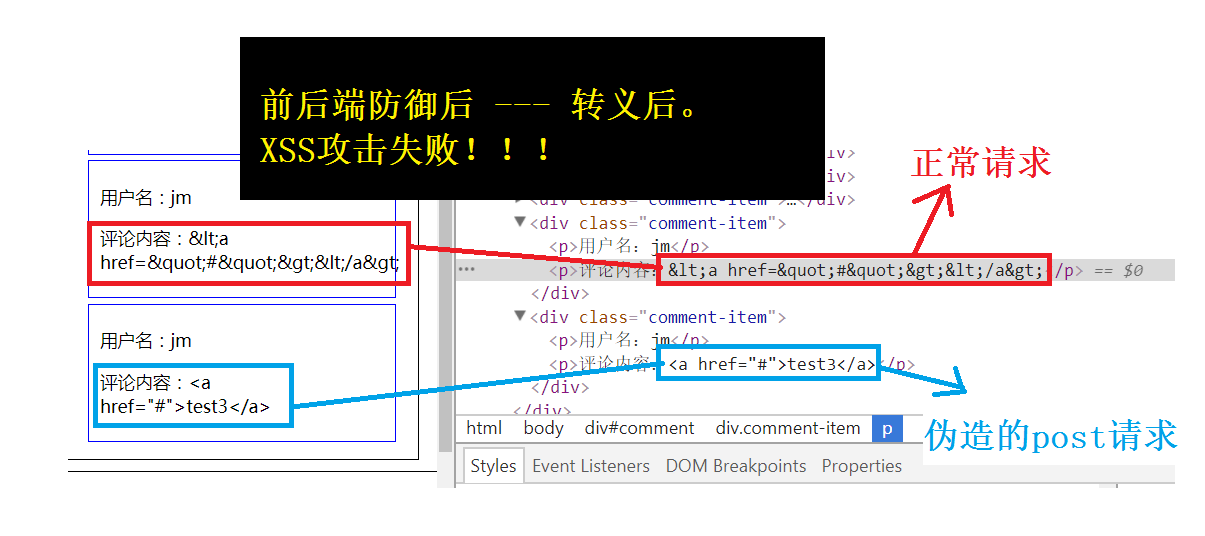Select html in the element breadcrumb

pyautogui.click(x=484, y=428)
